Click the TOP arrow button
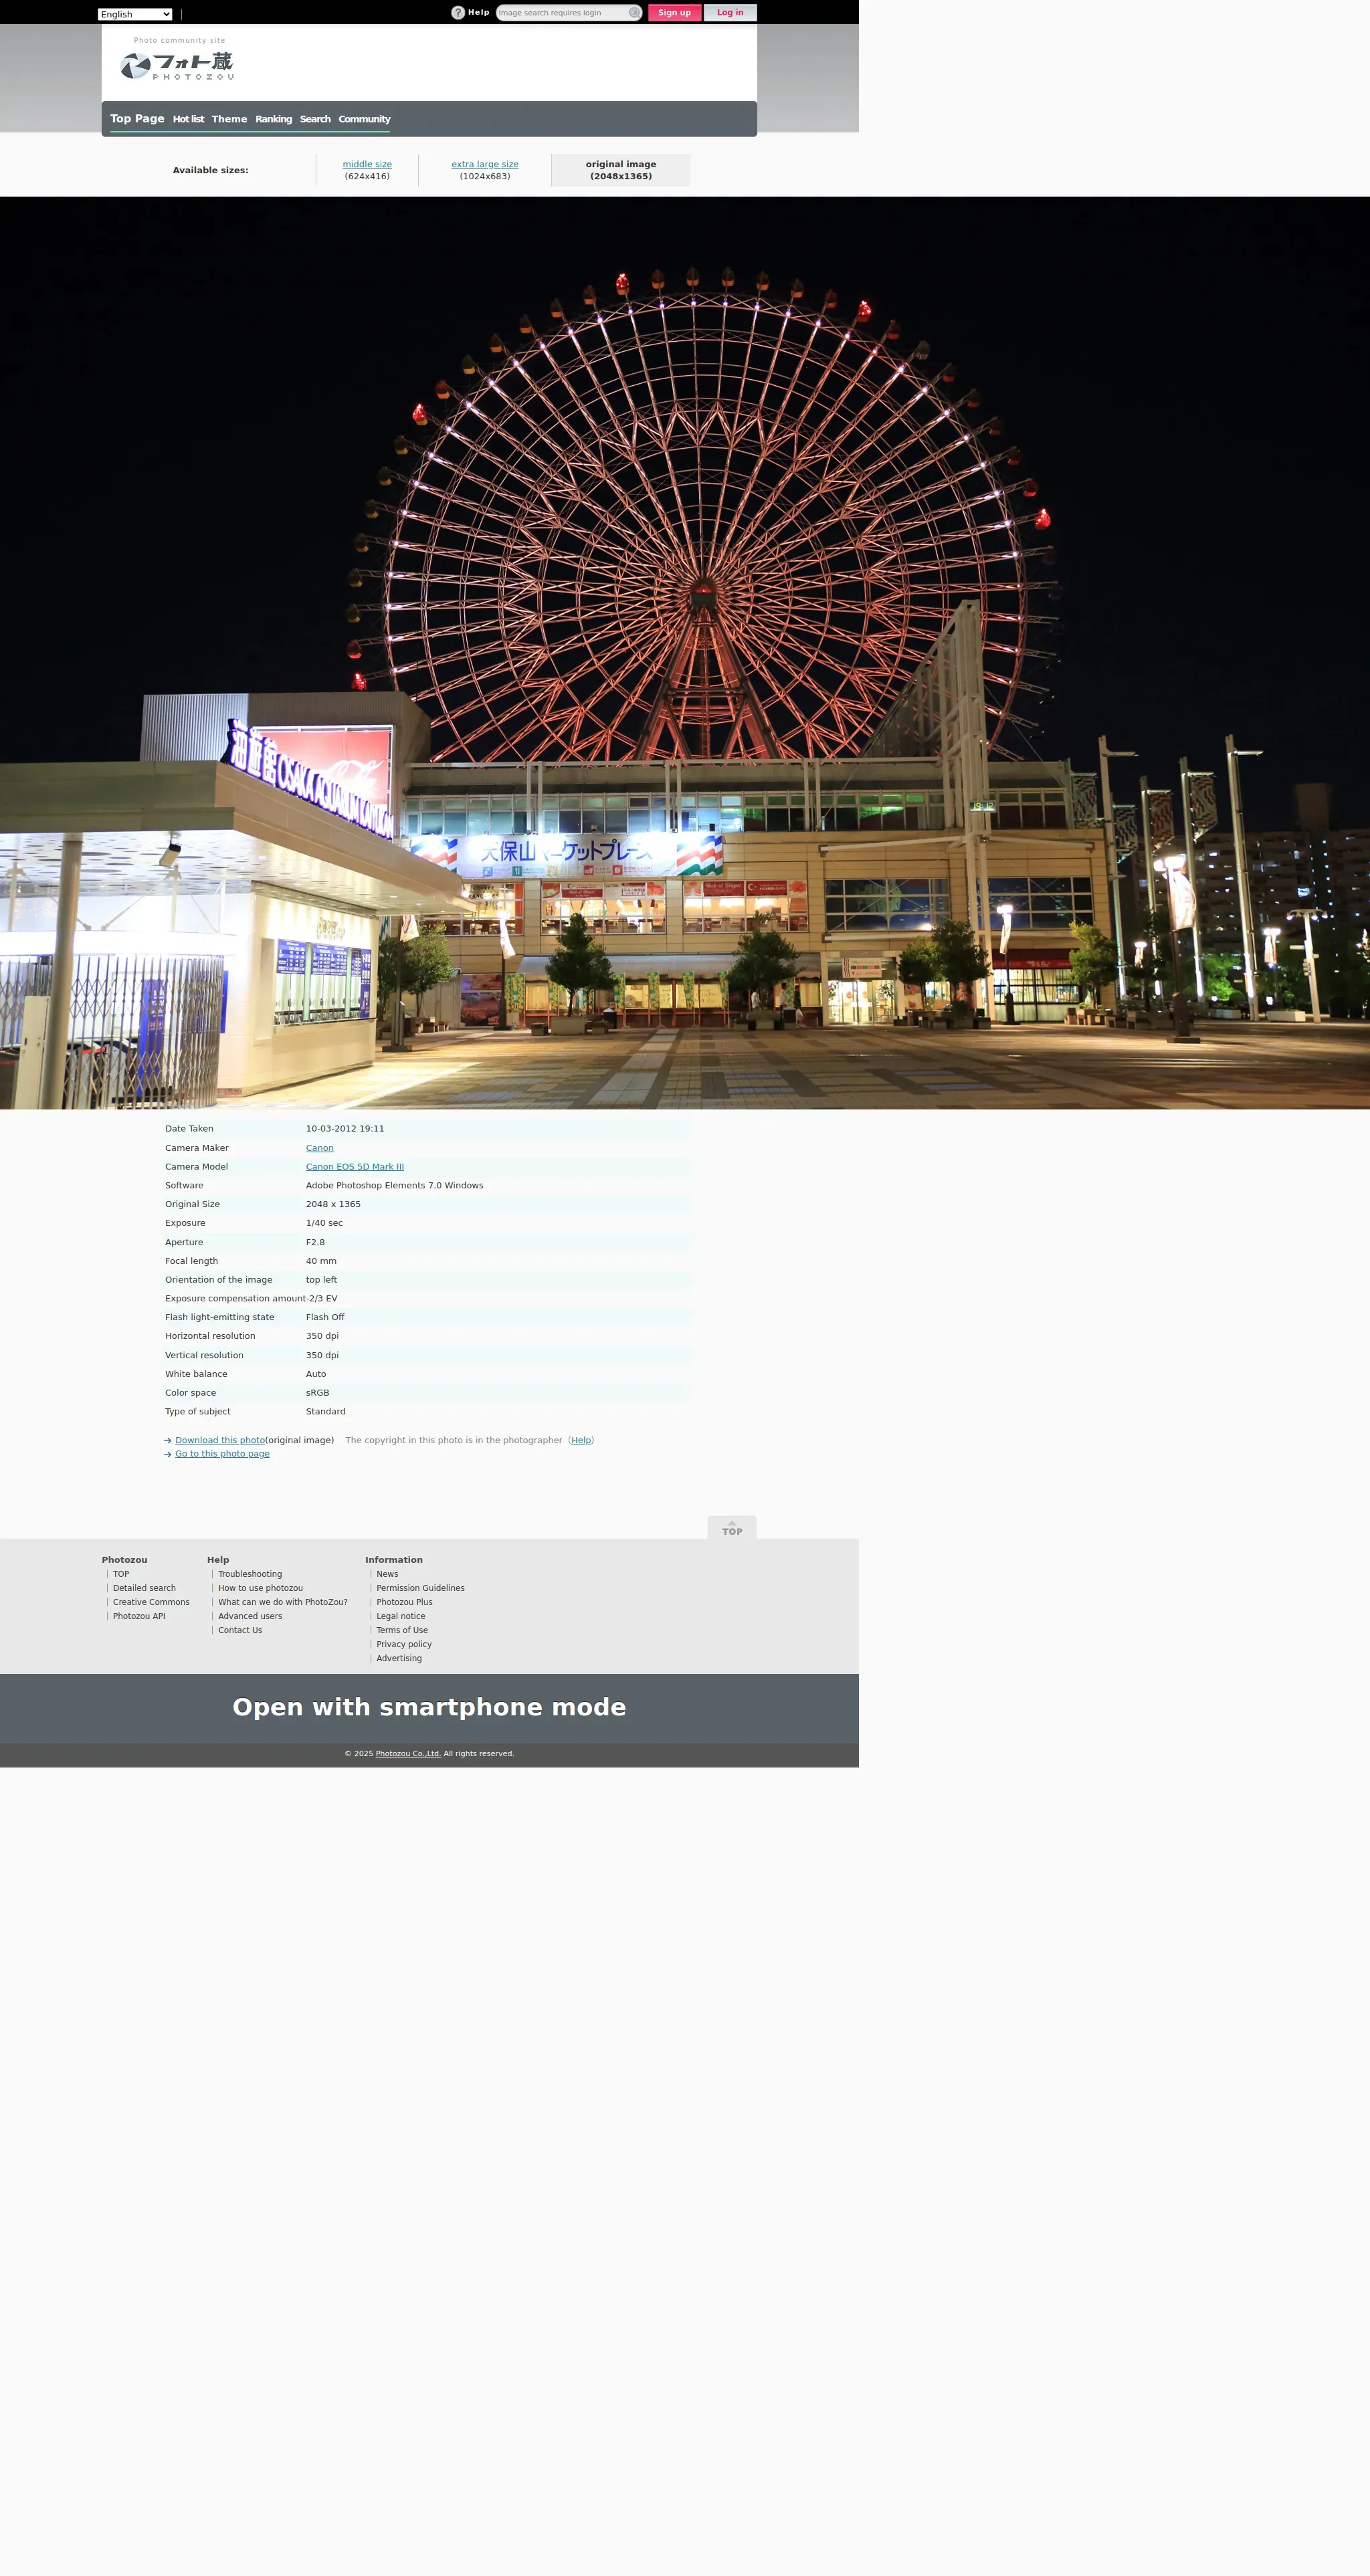Screen dimensions: 1370x2576 tap(731, 1527)
